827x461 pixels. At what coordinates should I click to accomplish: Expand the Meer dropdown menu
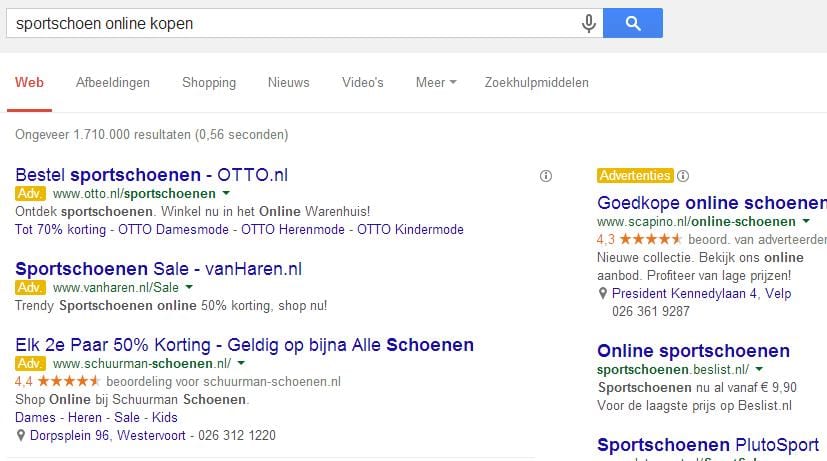[x=436, y=82]
